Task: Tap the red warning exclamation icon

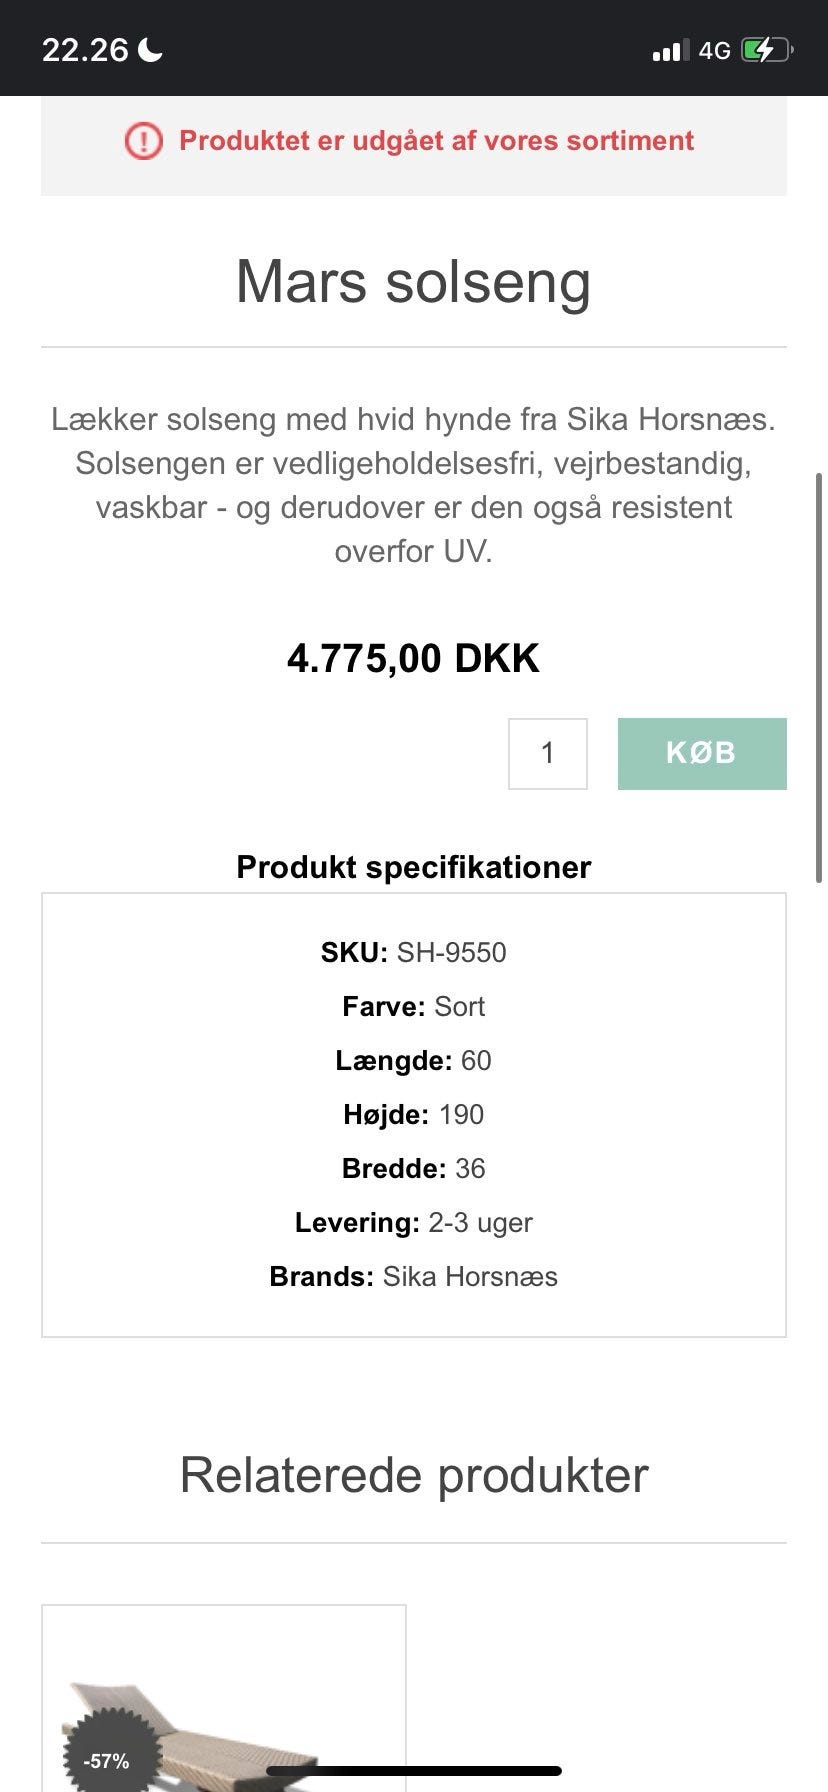Action: click(x=143, y=141)
